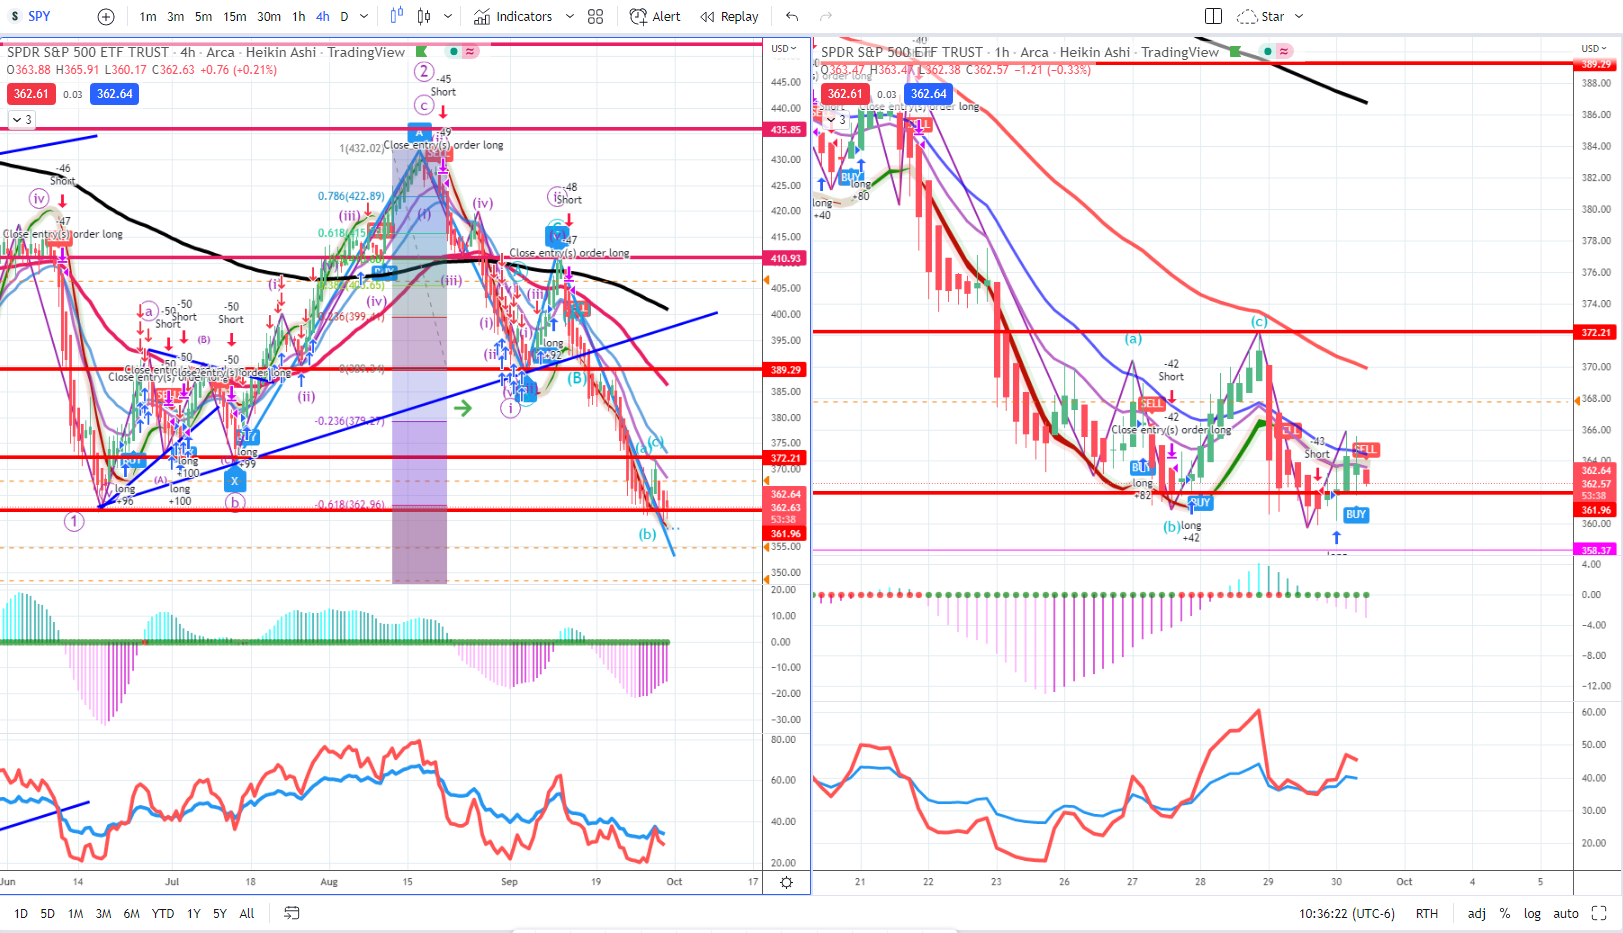
Task: Click the fullscreen mode icon
Action: coord(1599,913)
